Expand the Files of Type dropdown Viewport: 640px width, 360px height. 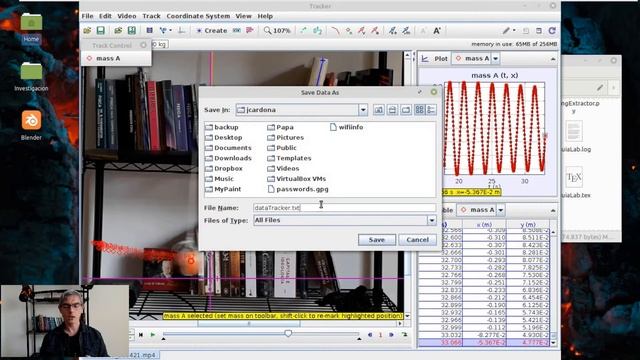tap(431, 220)
